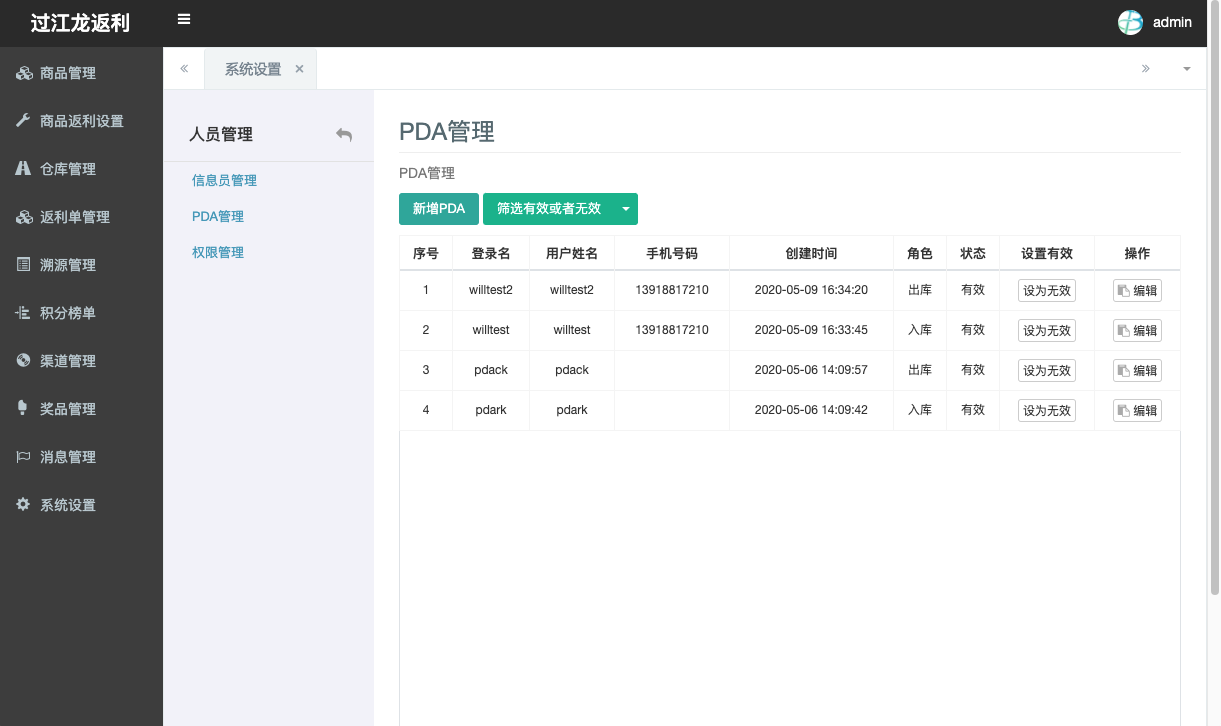Toggle the hamburger sidebar menu
1221x726 pixels.
pyautogui.click(x=184, y=19)
